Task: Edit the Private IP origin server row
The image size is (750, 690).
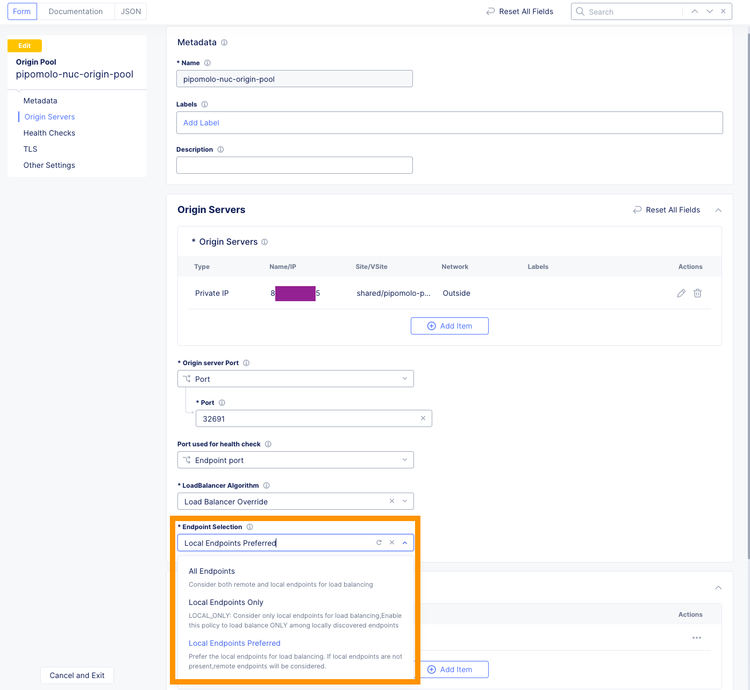Action: pos(681,293)
